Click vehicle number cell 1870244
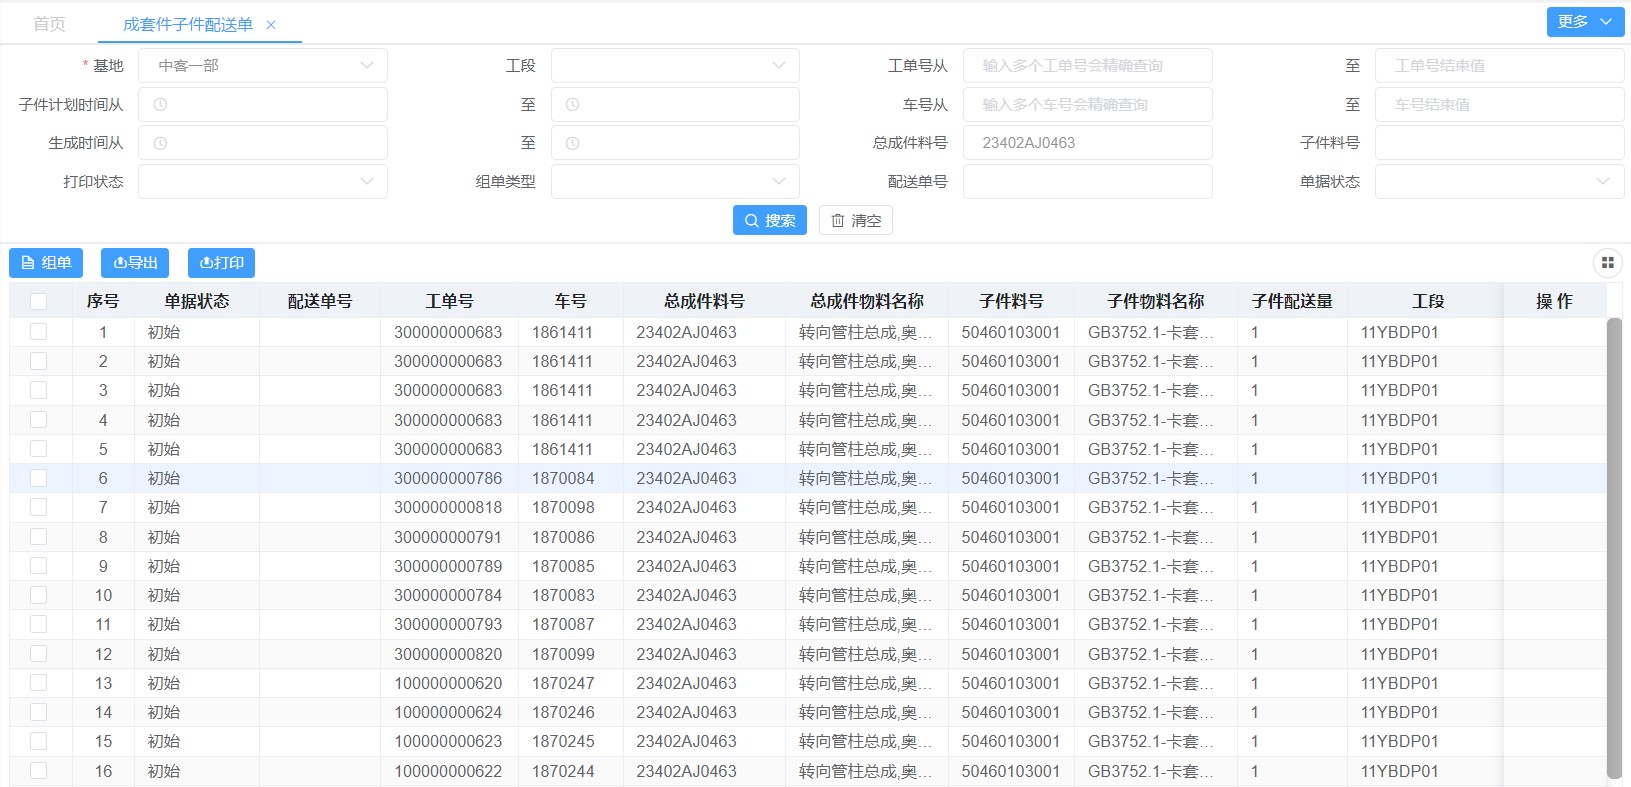 pyautogui.click(x=563, y=771)
